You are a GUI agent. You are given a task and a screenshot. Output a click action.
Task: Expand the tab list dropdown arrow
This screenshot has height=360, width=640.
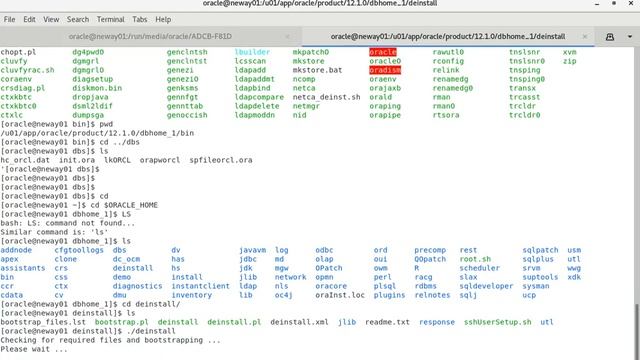(630, 36)
